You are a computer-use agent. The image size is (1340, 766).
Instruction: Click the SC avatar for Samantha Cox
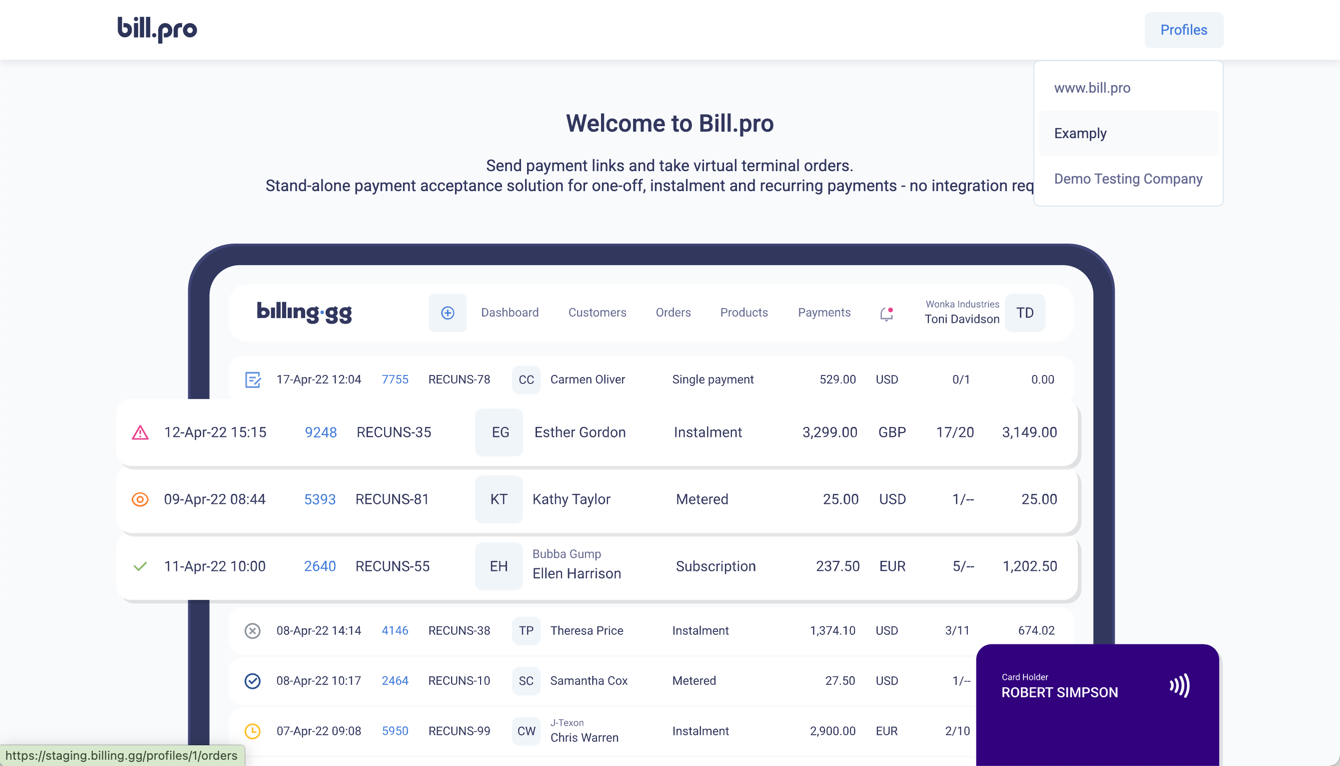[526, 681]
